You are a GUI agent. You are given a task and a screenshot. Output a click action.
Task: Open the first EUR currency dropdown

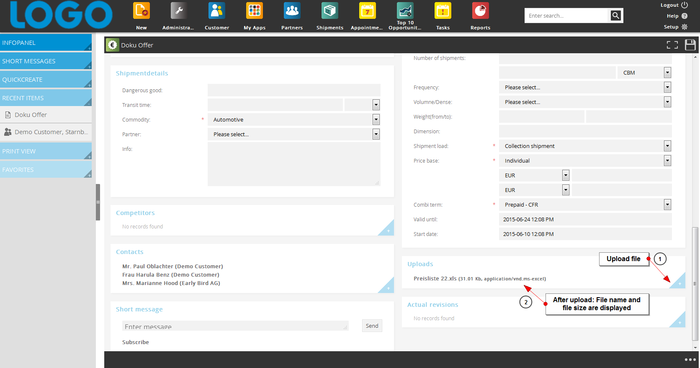click(566, 175)
